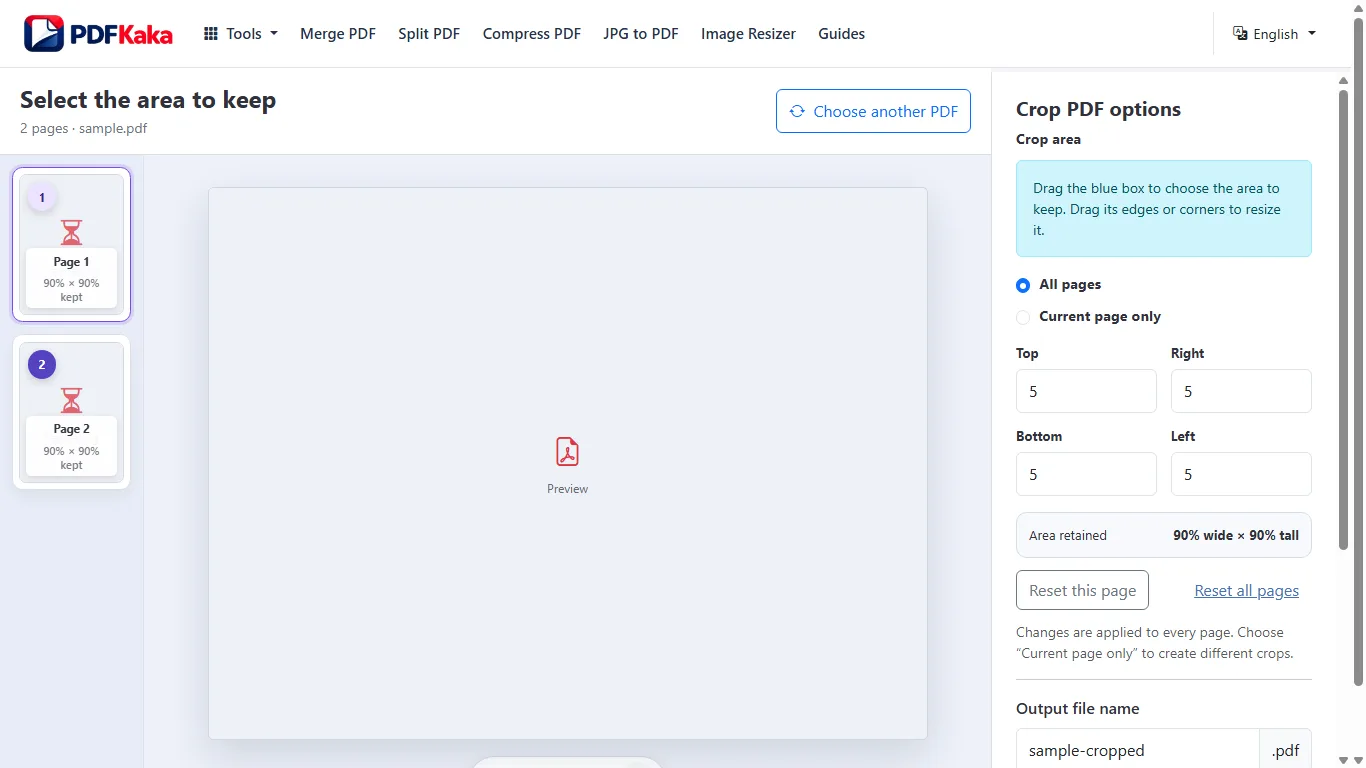The width and height of the screenshot is (1366, 768).
Task: Open the Guides page
Action: tap(841, 34)
